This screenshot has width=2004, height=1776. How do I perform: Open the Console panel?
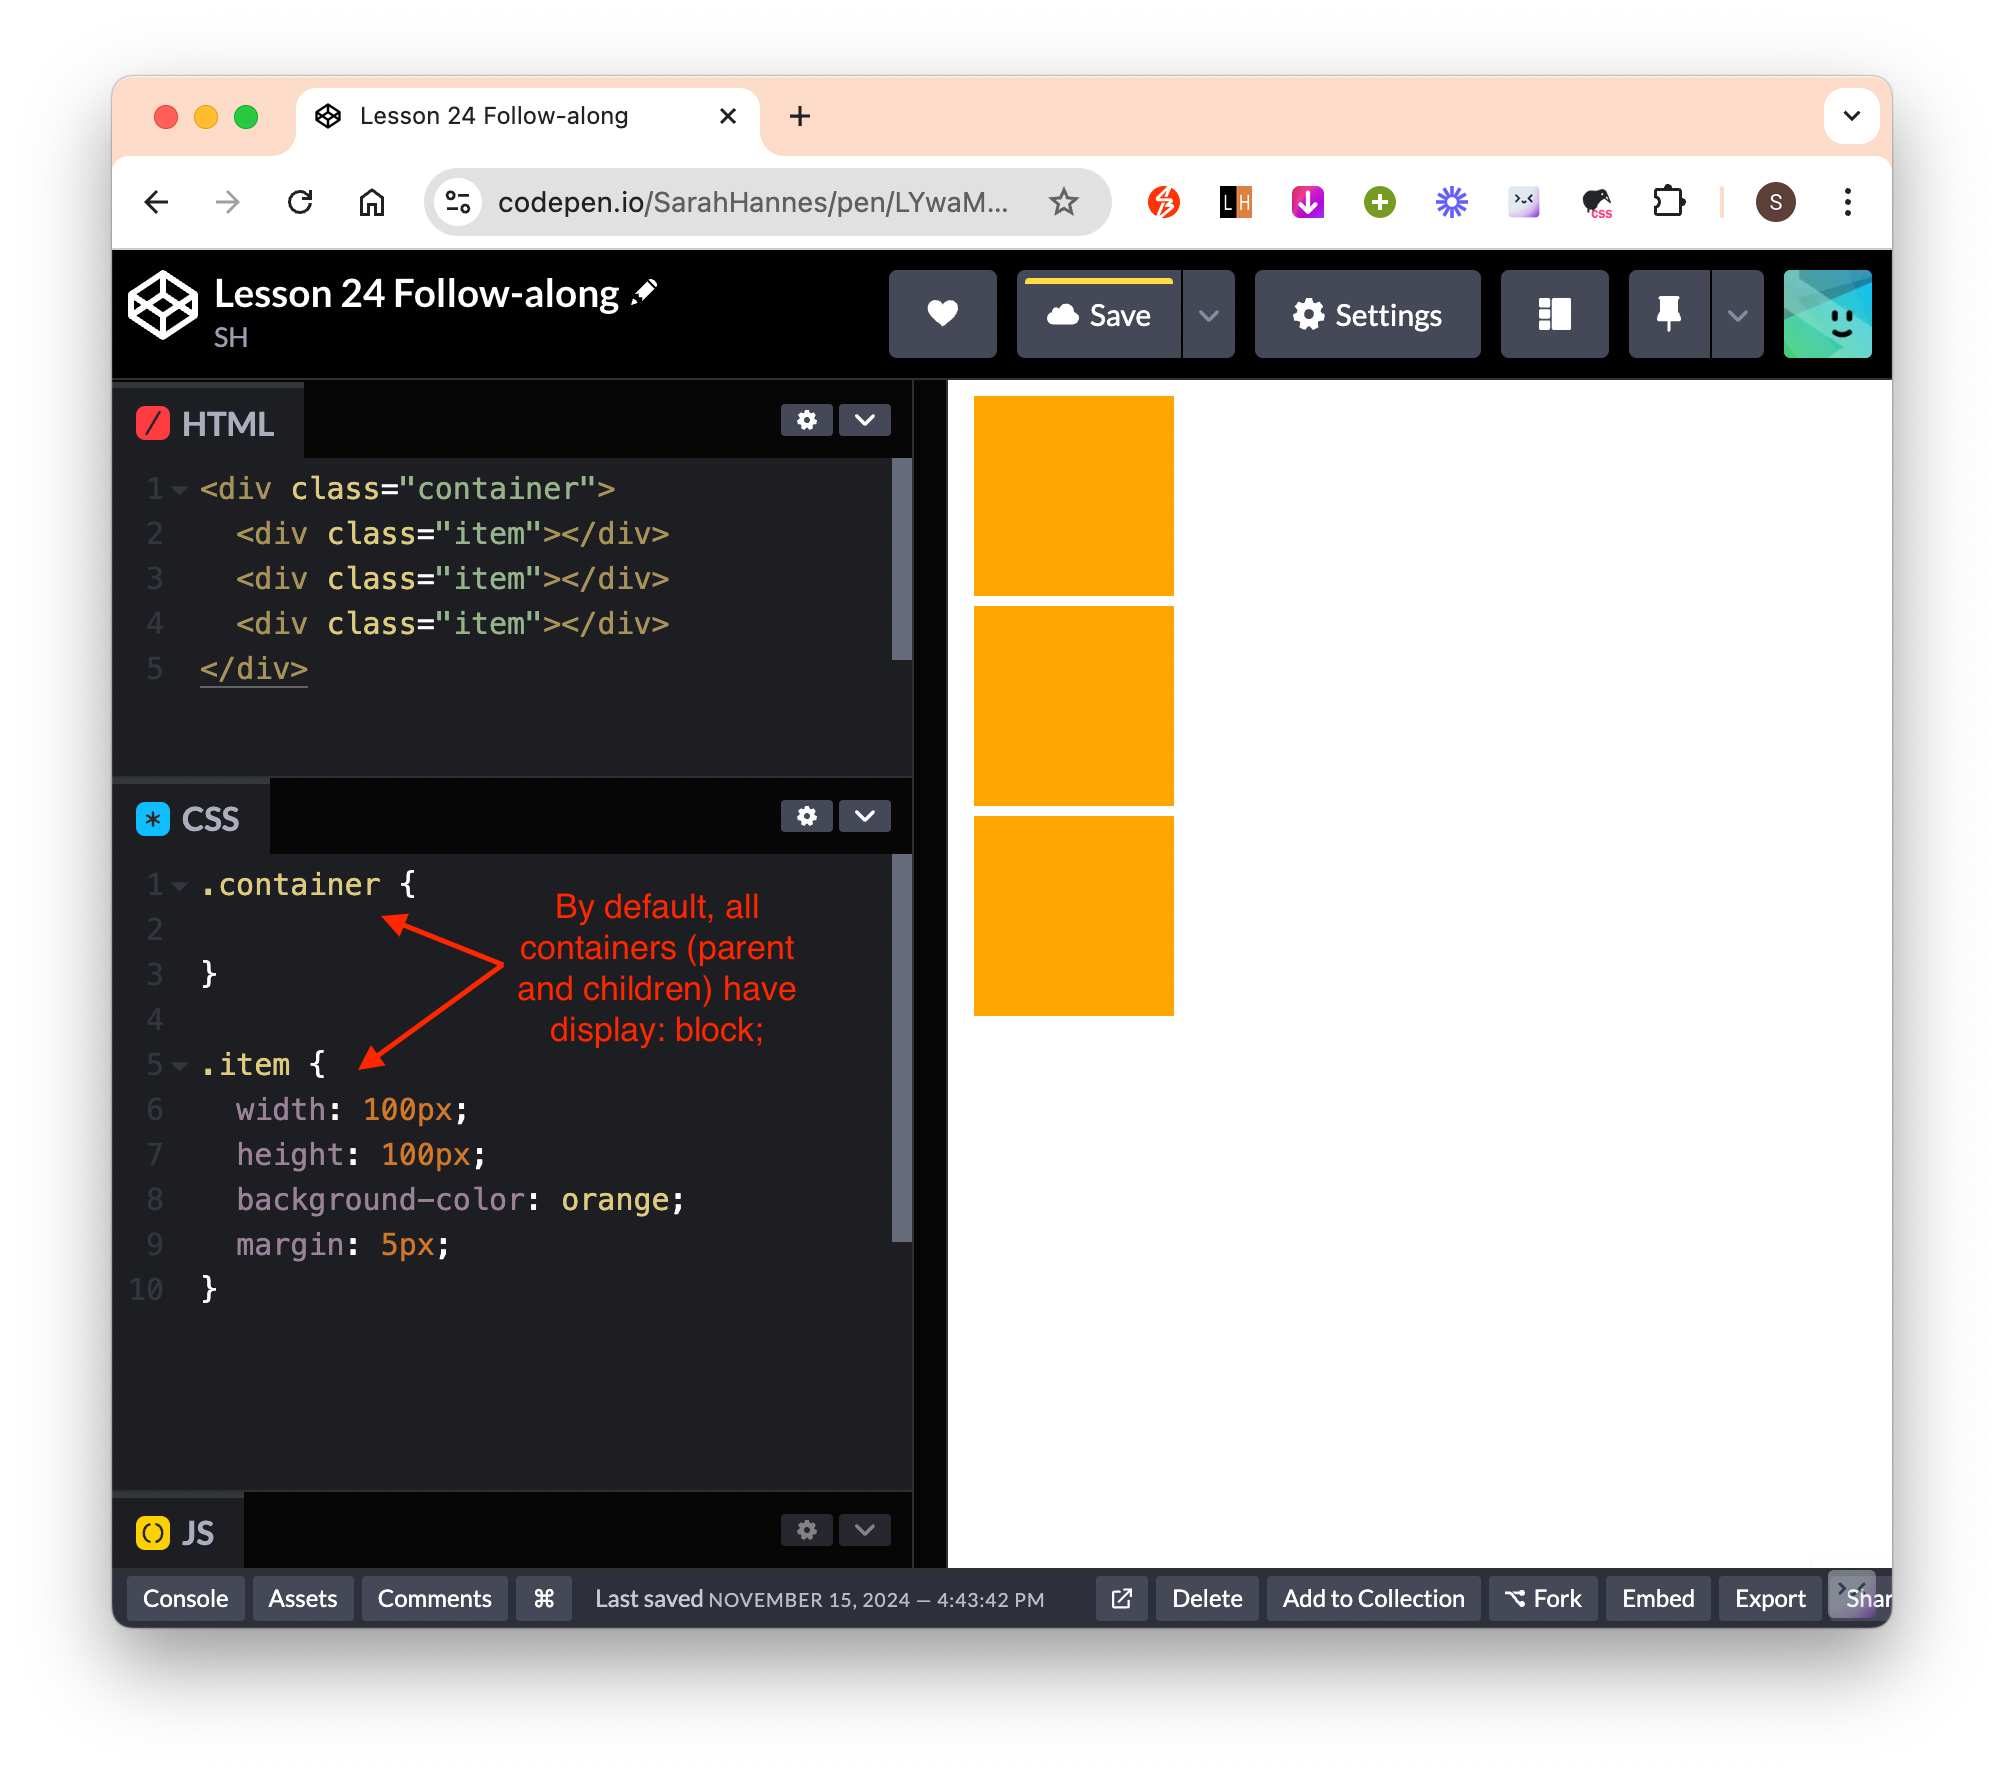185,1598
